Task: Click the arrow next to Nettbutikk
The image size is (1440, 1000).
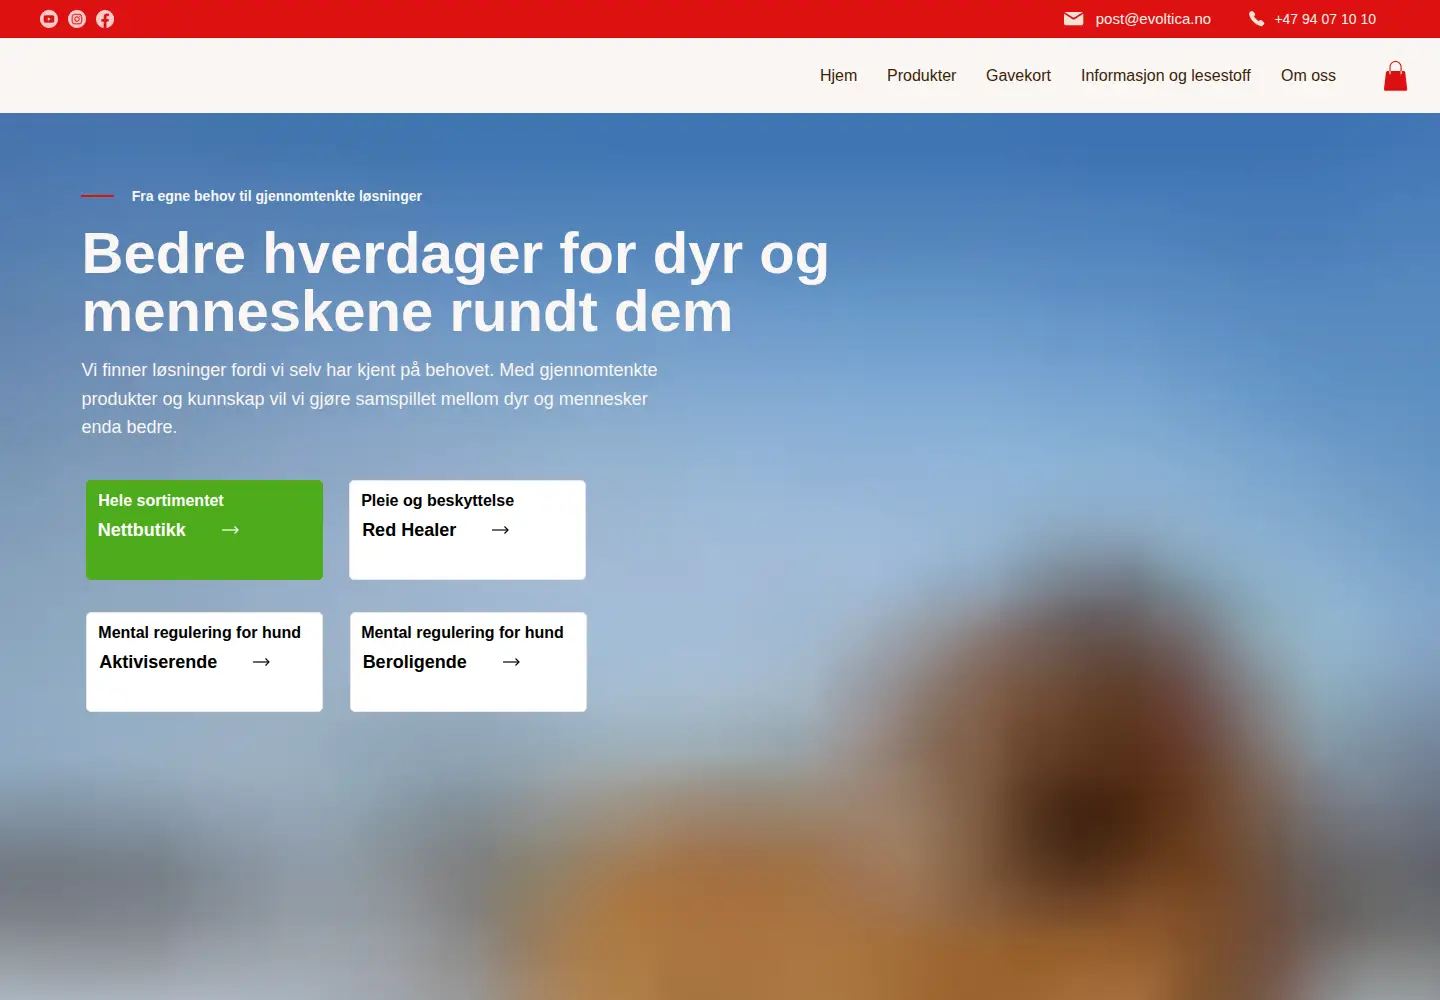Action: pos(231,530)
